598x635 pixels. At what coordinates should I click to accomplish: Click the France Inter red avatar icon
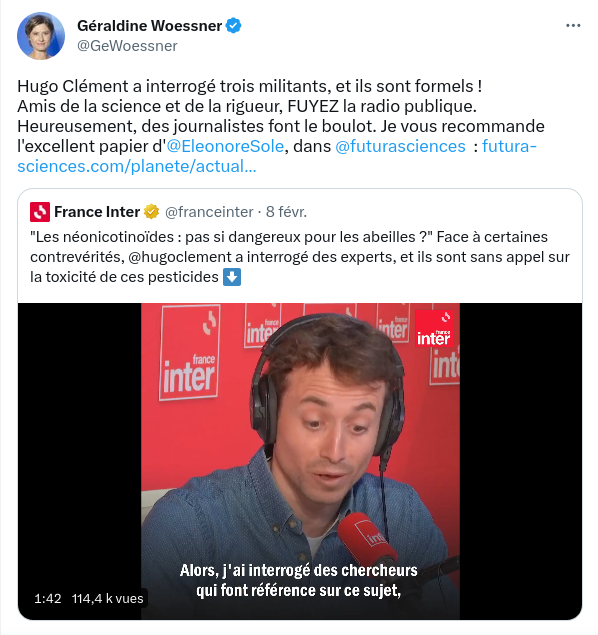(x=40, y=212)
